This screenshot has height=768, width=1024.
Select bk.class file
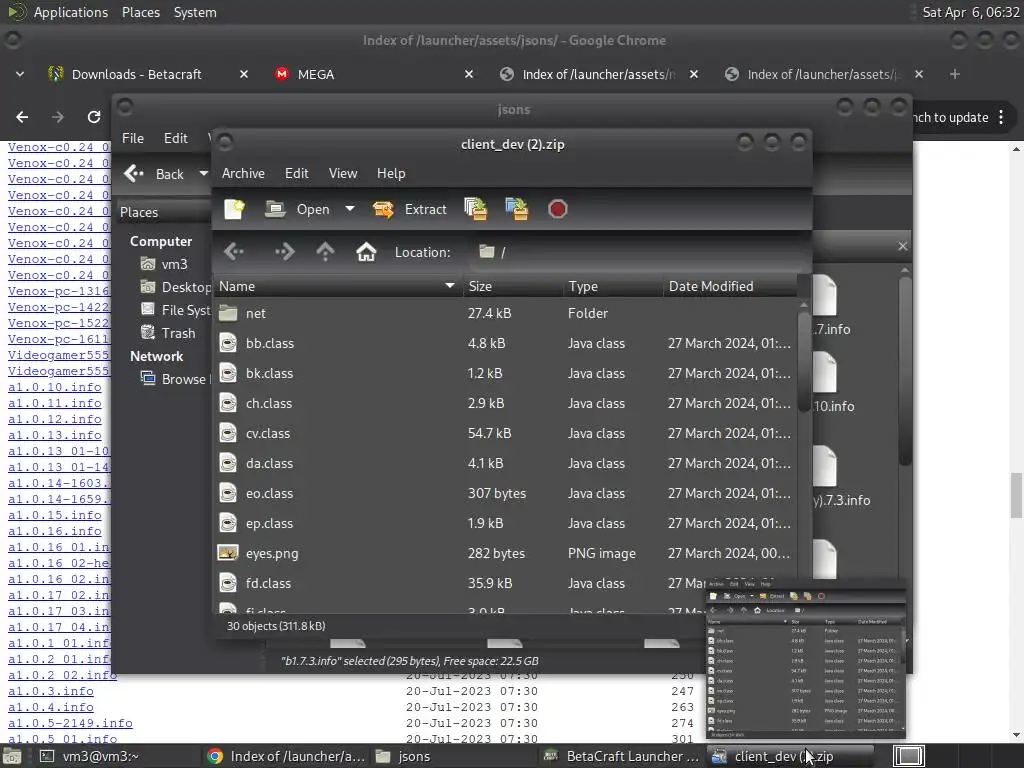pyautogui.click(x=506, y=374)
